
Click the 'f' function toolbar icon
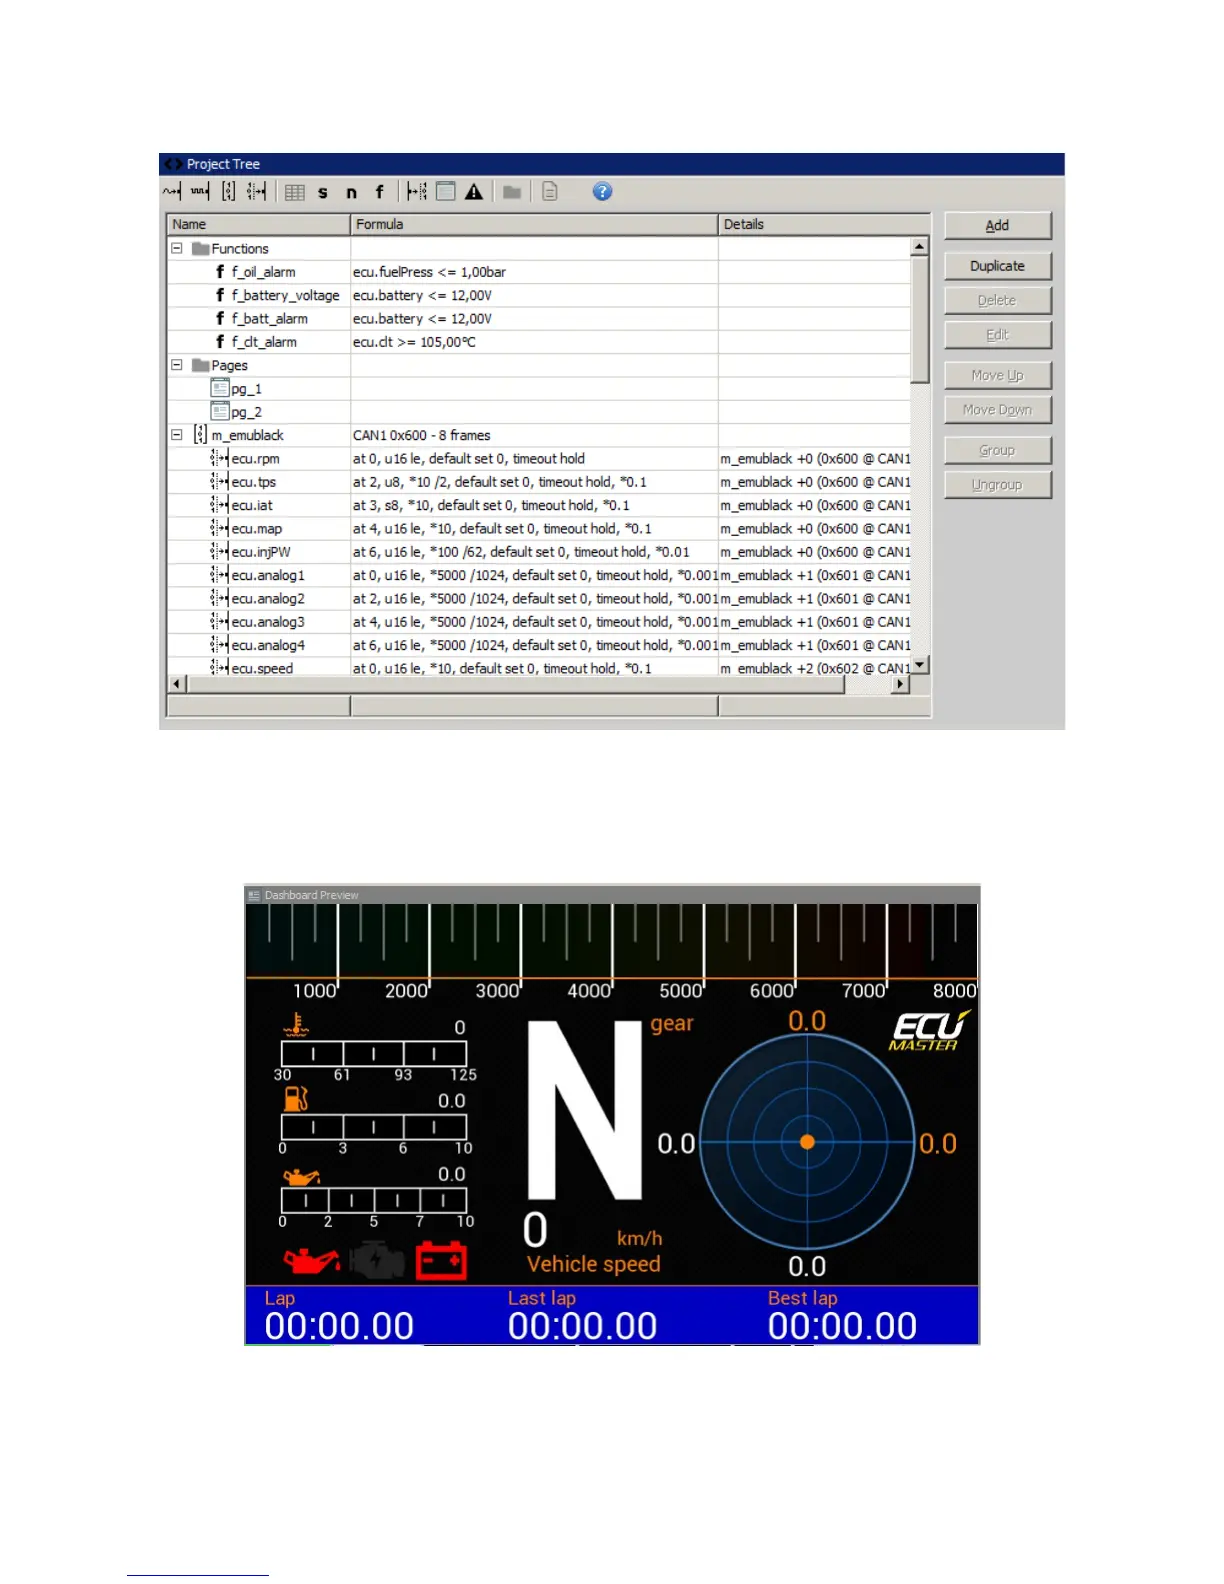pos(379,192)
